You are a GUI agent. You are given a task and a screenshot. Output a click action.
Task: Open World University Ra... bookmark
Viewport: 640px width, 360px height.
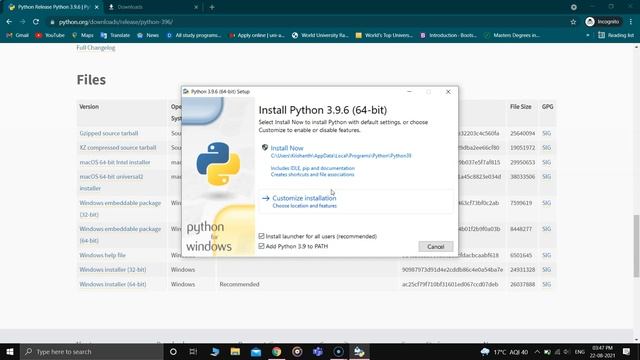coord(320,36)
